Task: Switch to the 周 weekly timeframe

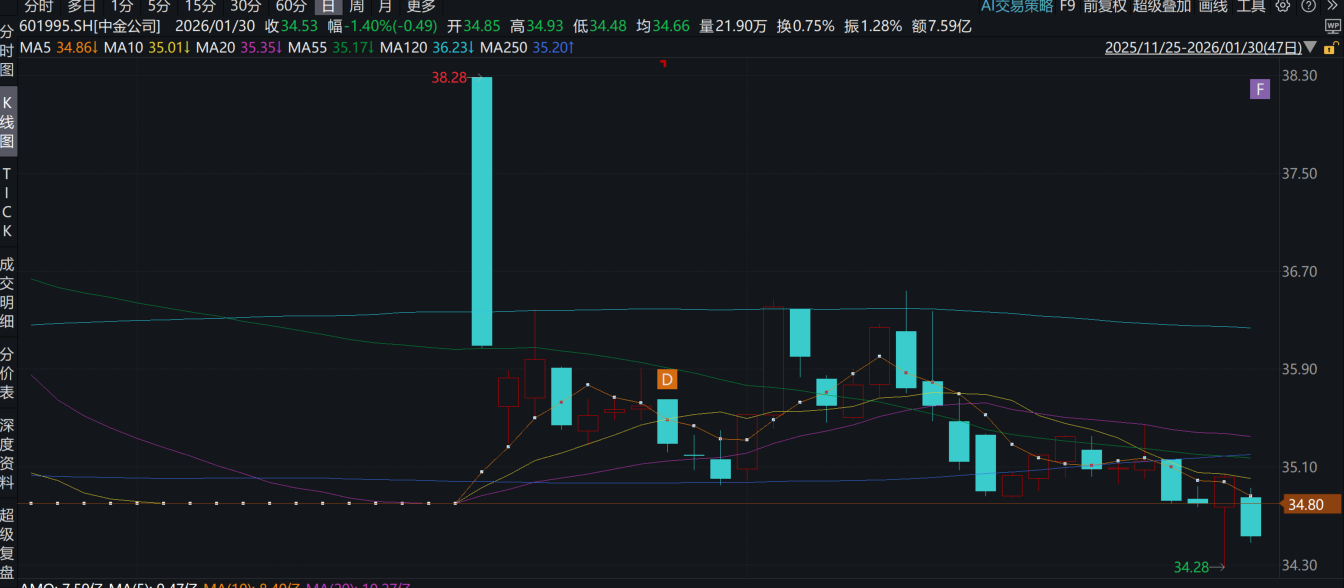Action: 356,6
